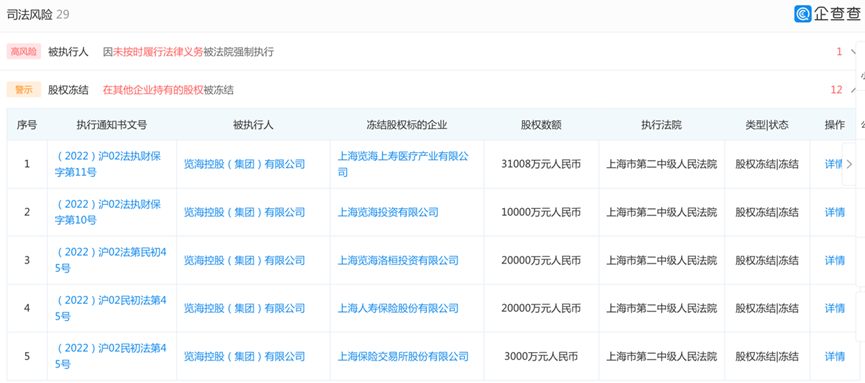Click amount 31008万元人民币
Image resolution: width=865 pixels, height=383 pixels.
pos(541,164)
